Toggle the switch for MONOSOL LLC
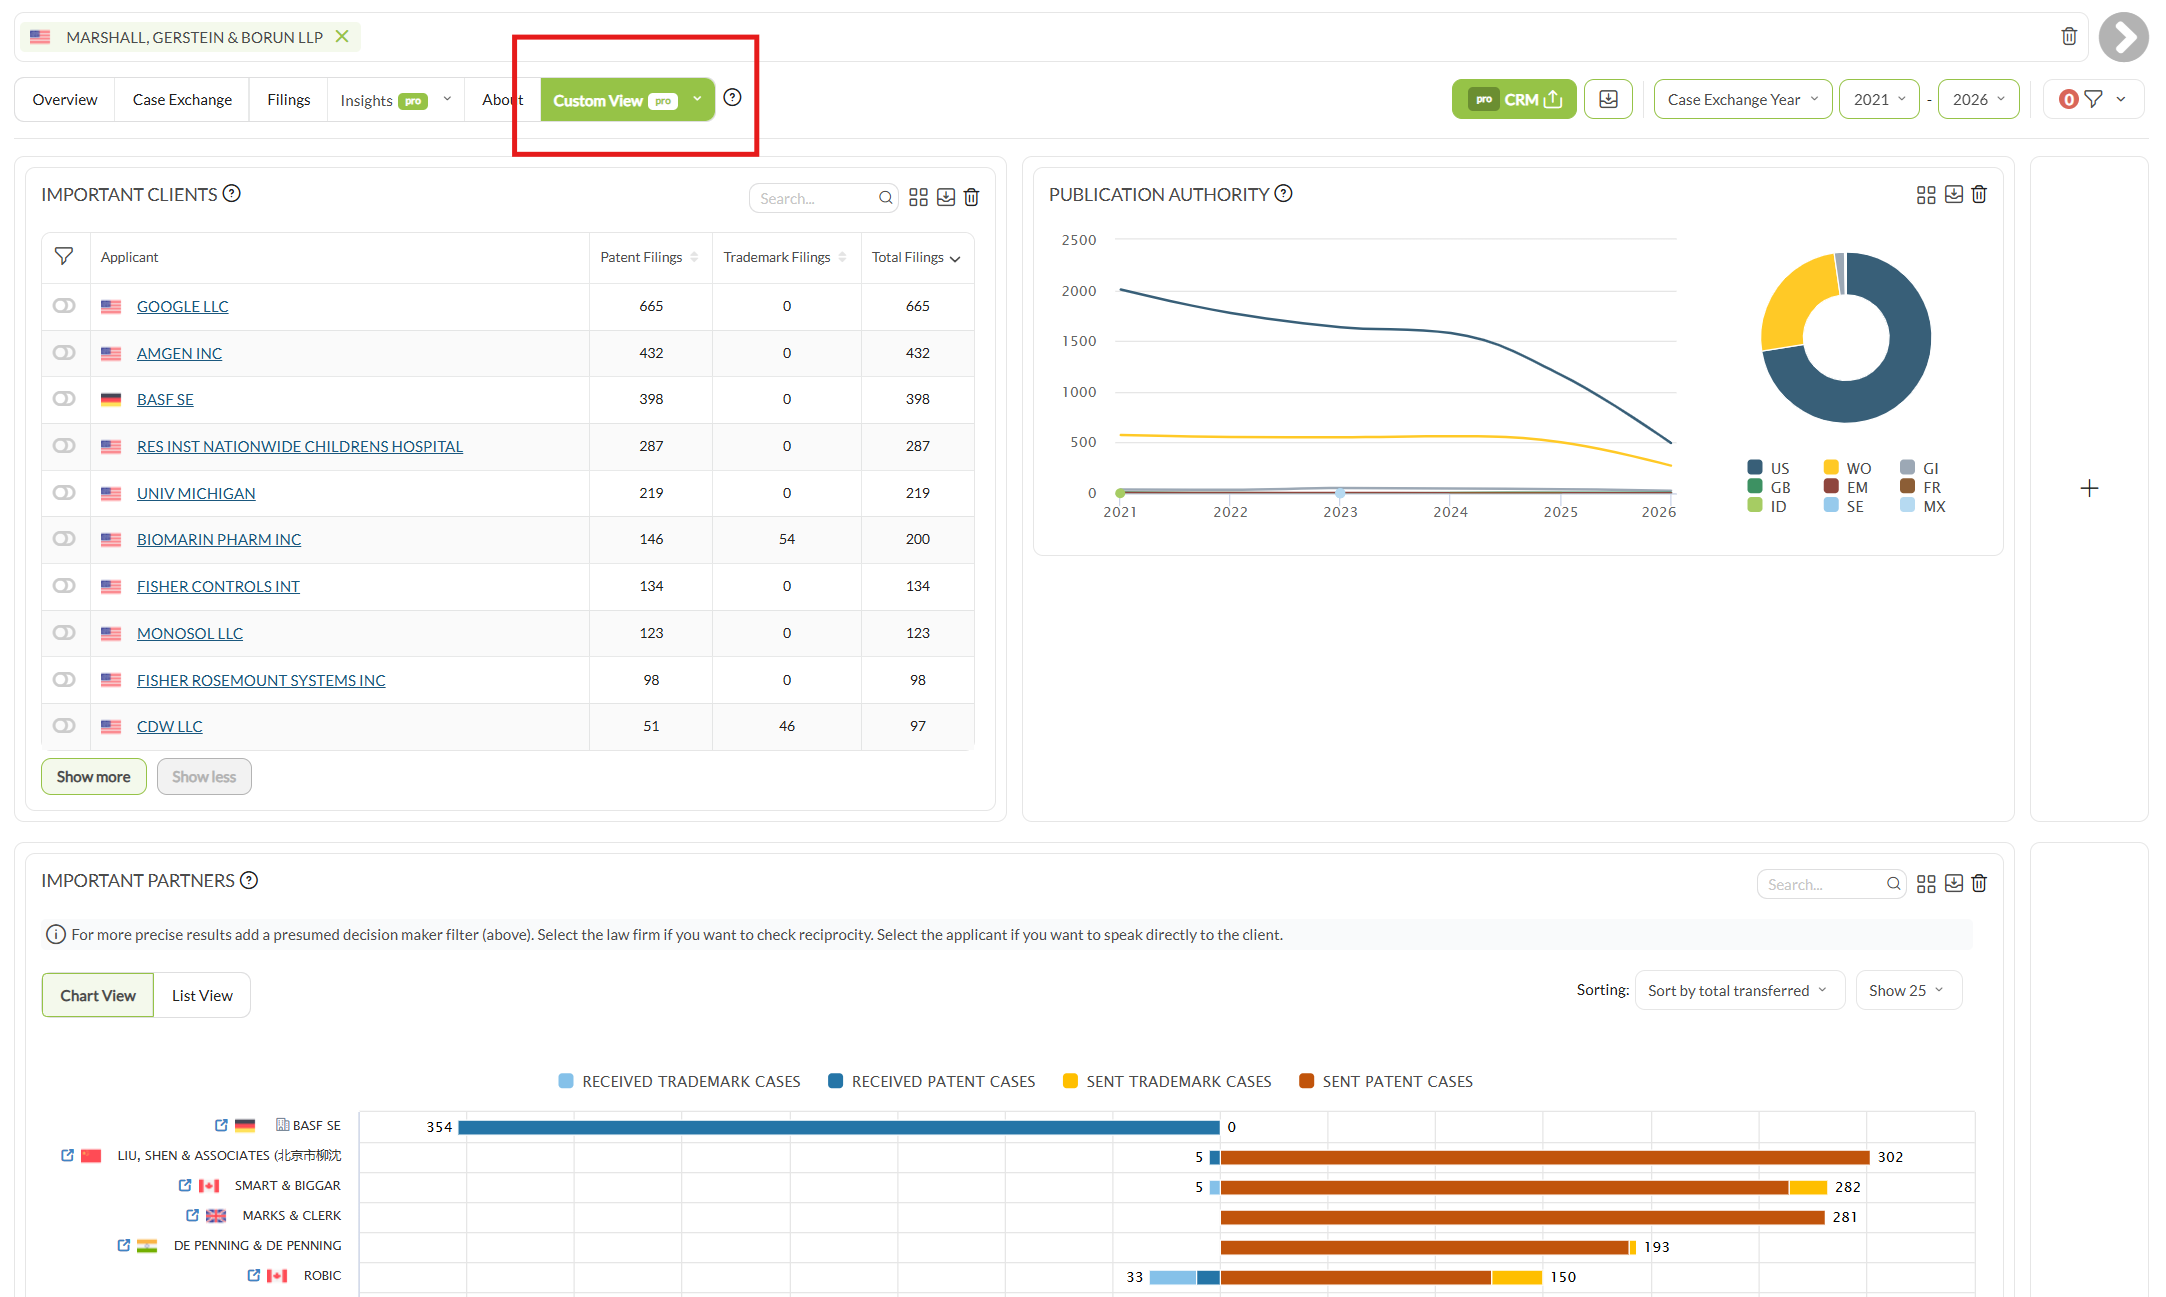The height and width of the screenshot is (1297, 2166). point(64,633)
